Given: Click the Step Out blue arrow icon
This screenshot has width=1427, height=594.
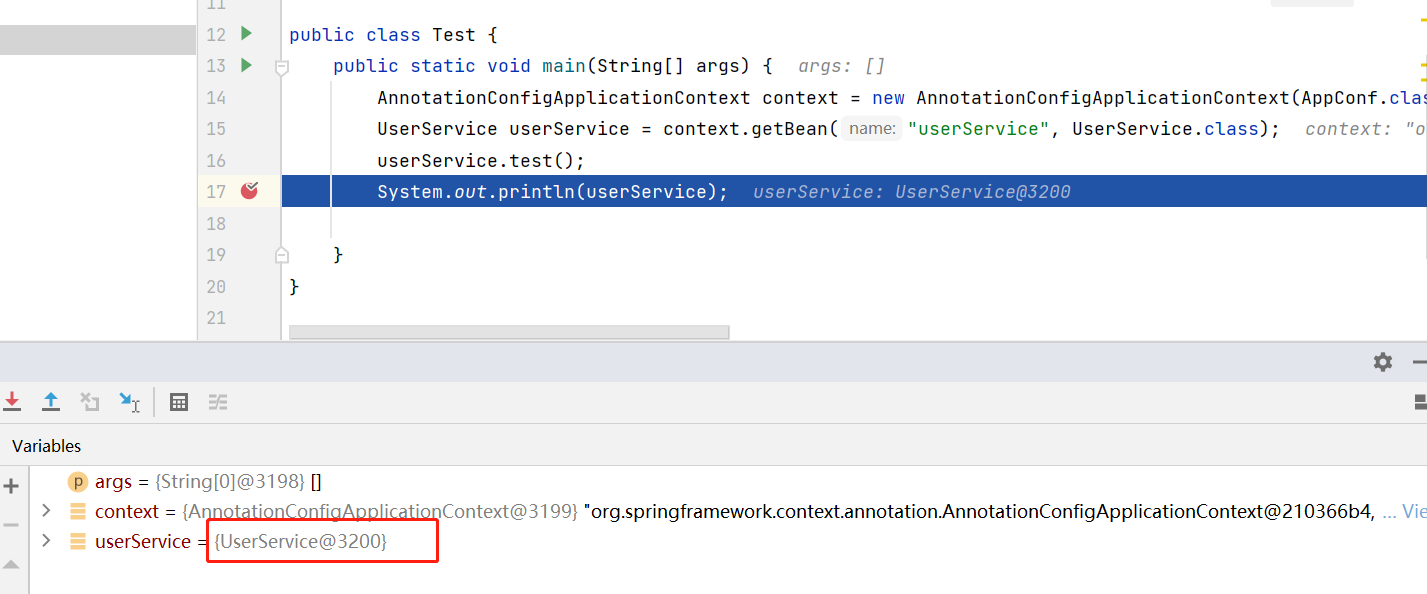Looking at the screenshot, I should pyautogui.click(x=51, y=402).
